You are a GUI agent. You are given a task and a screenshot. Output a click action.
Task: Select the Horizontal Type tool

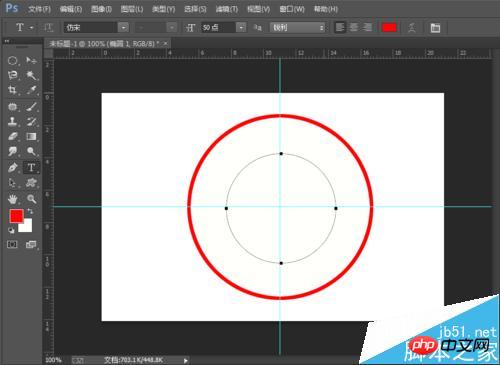31,167
